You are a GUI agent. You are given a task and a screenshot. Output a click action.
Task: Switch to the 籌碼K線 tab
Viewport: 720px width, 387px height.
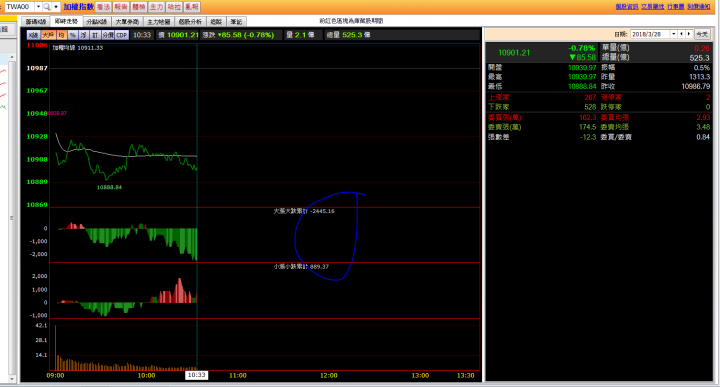tap(36, 22)
